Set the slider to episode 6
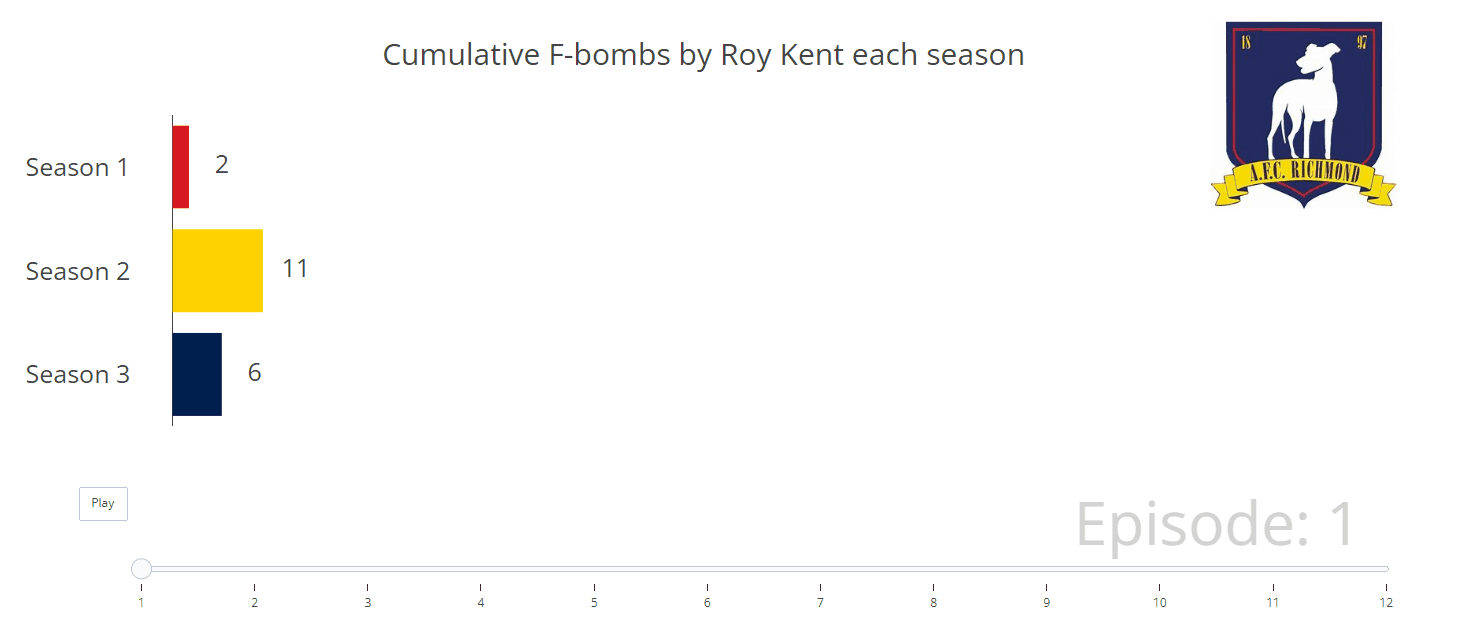Screen dimensions: 1472x619 (707, 569)
